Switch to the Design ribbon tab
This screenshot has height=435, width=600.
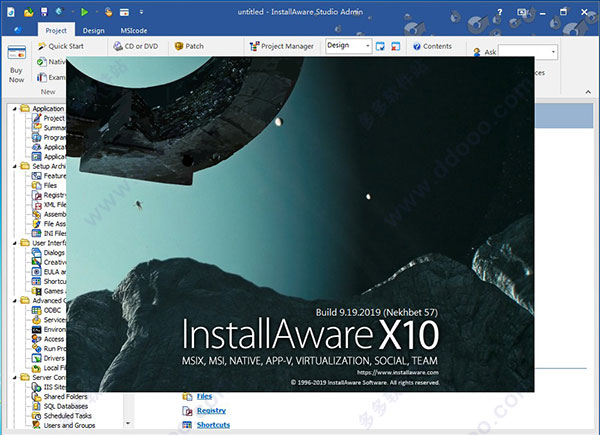pyautogui.click(x=93, y=31)
